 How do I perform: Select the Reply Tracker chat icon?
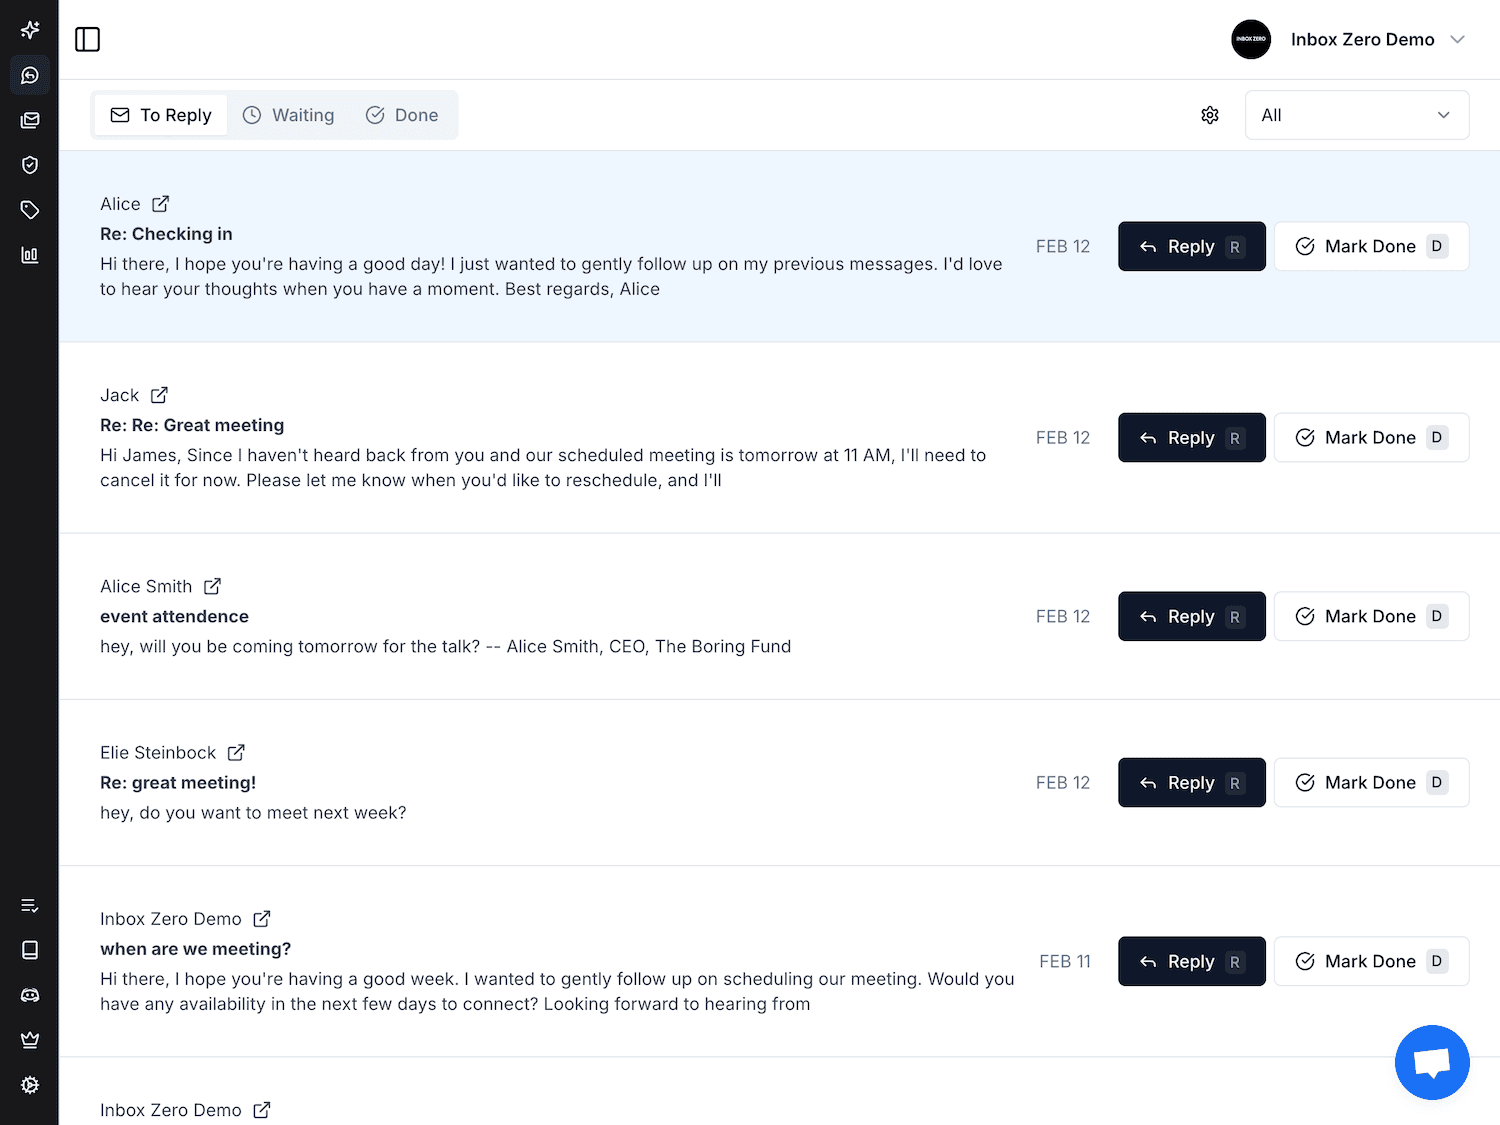pos(30,75)
